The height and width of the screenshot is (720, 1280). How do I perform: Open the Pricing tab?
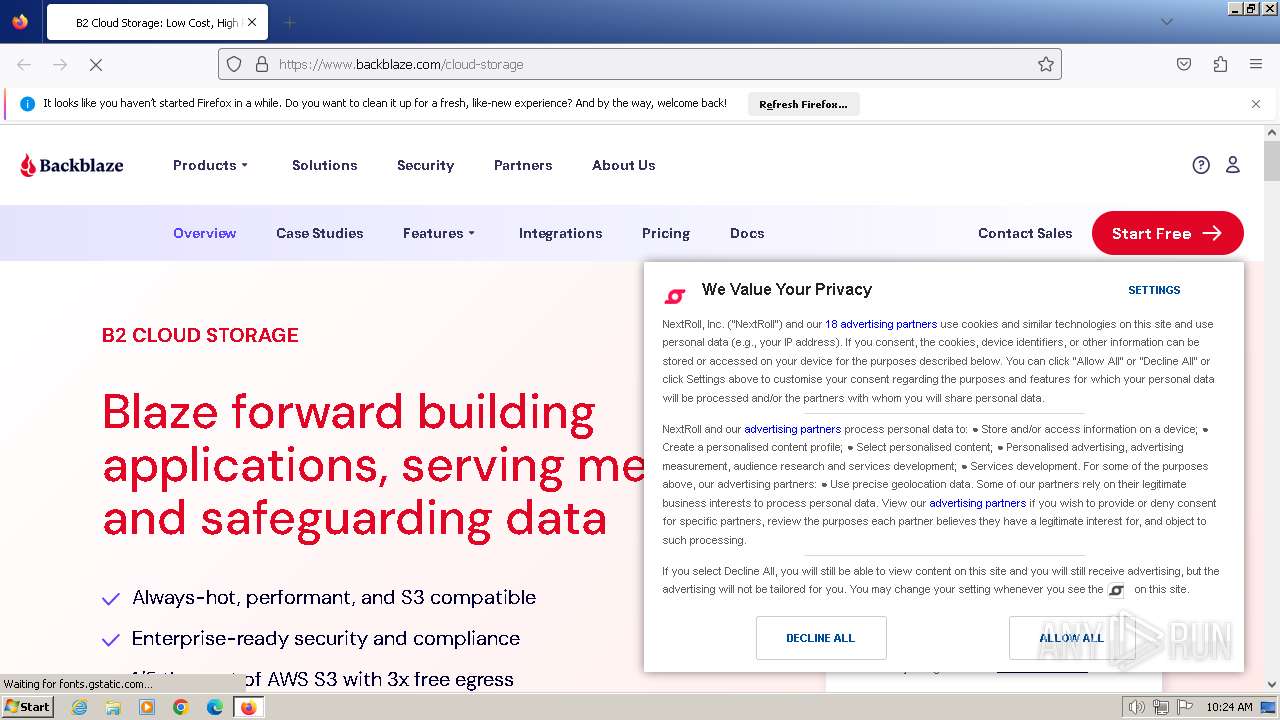point(666,233)
